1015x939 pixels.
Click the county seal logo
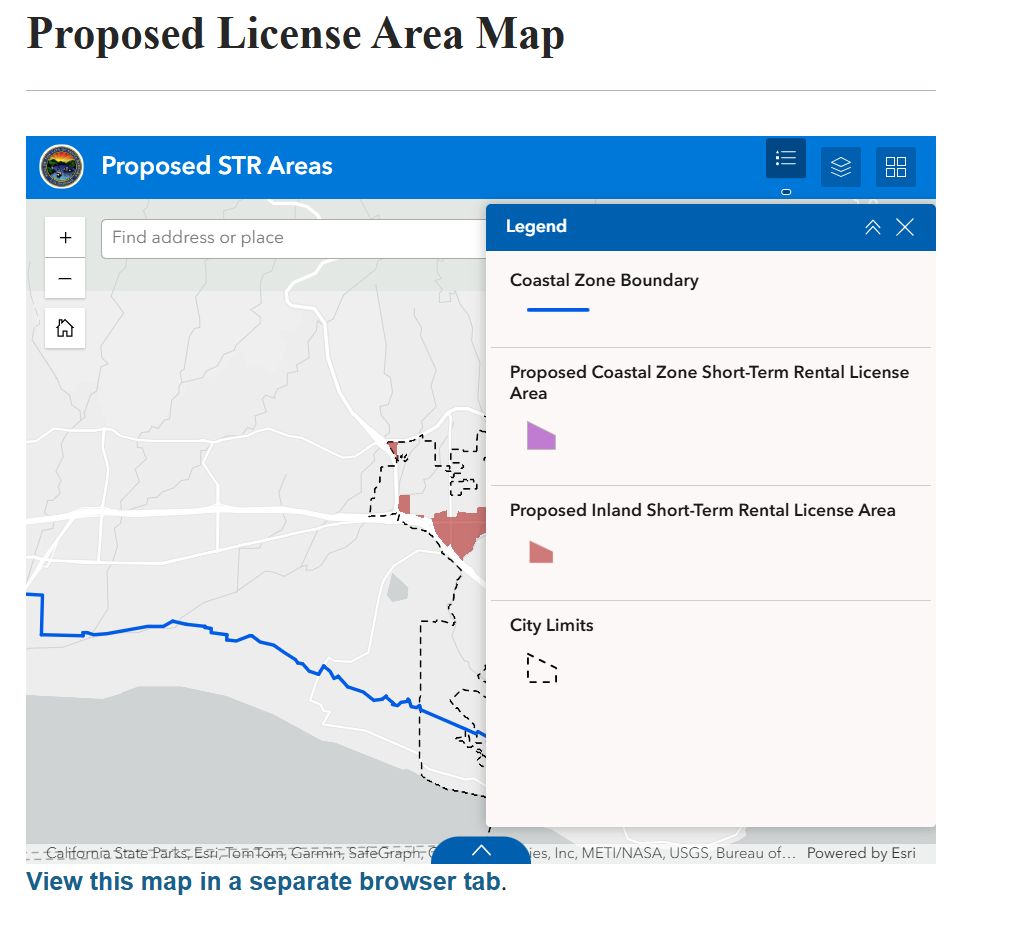tap(61, 166)
